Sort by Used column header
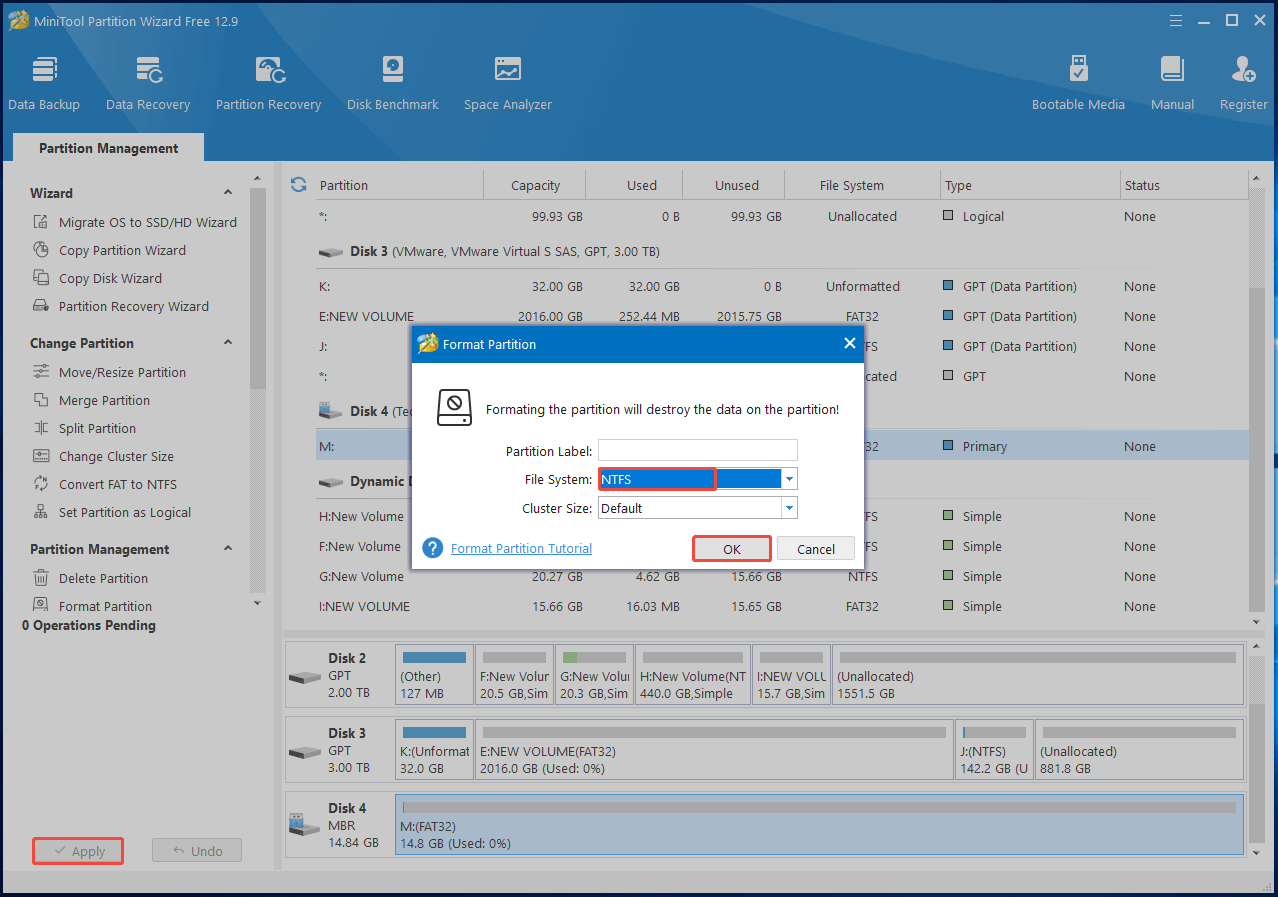The width and height of the screenshot is (1278, 897). pyautogui.click(x=635, y=185)
